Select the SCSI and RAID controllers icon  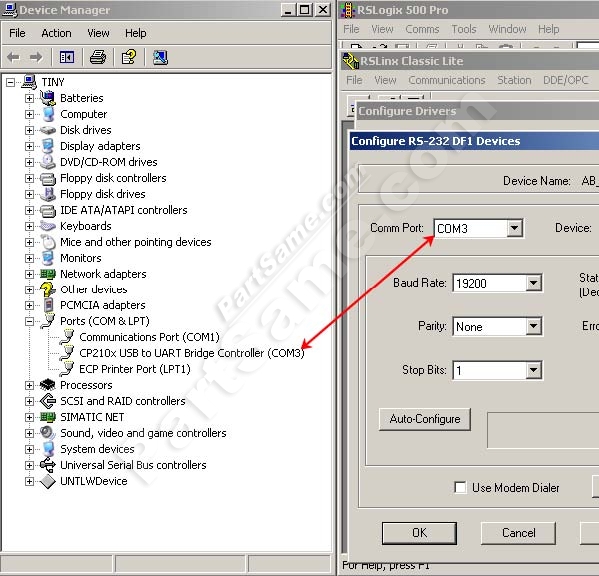(x=48, y=401)
